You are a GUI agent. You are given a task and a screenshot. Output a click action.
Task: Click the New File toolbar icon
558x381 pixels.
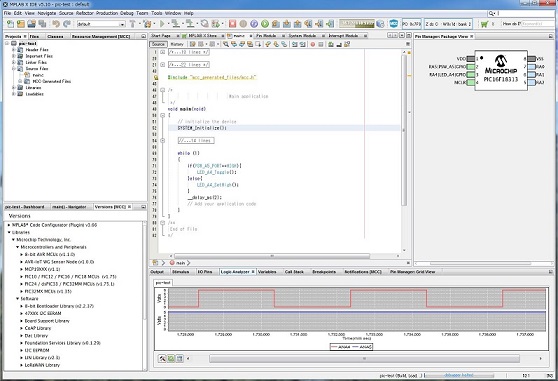pos(10,24)
